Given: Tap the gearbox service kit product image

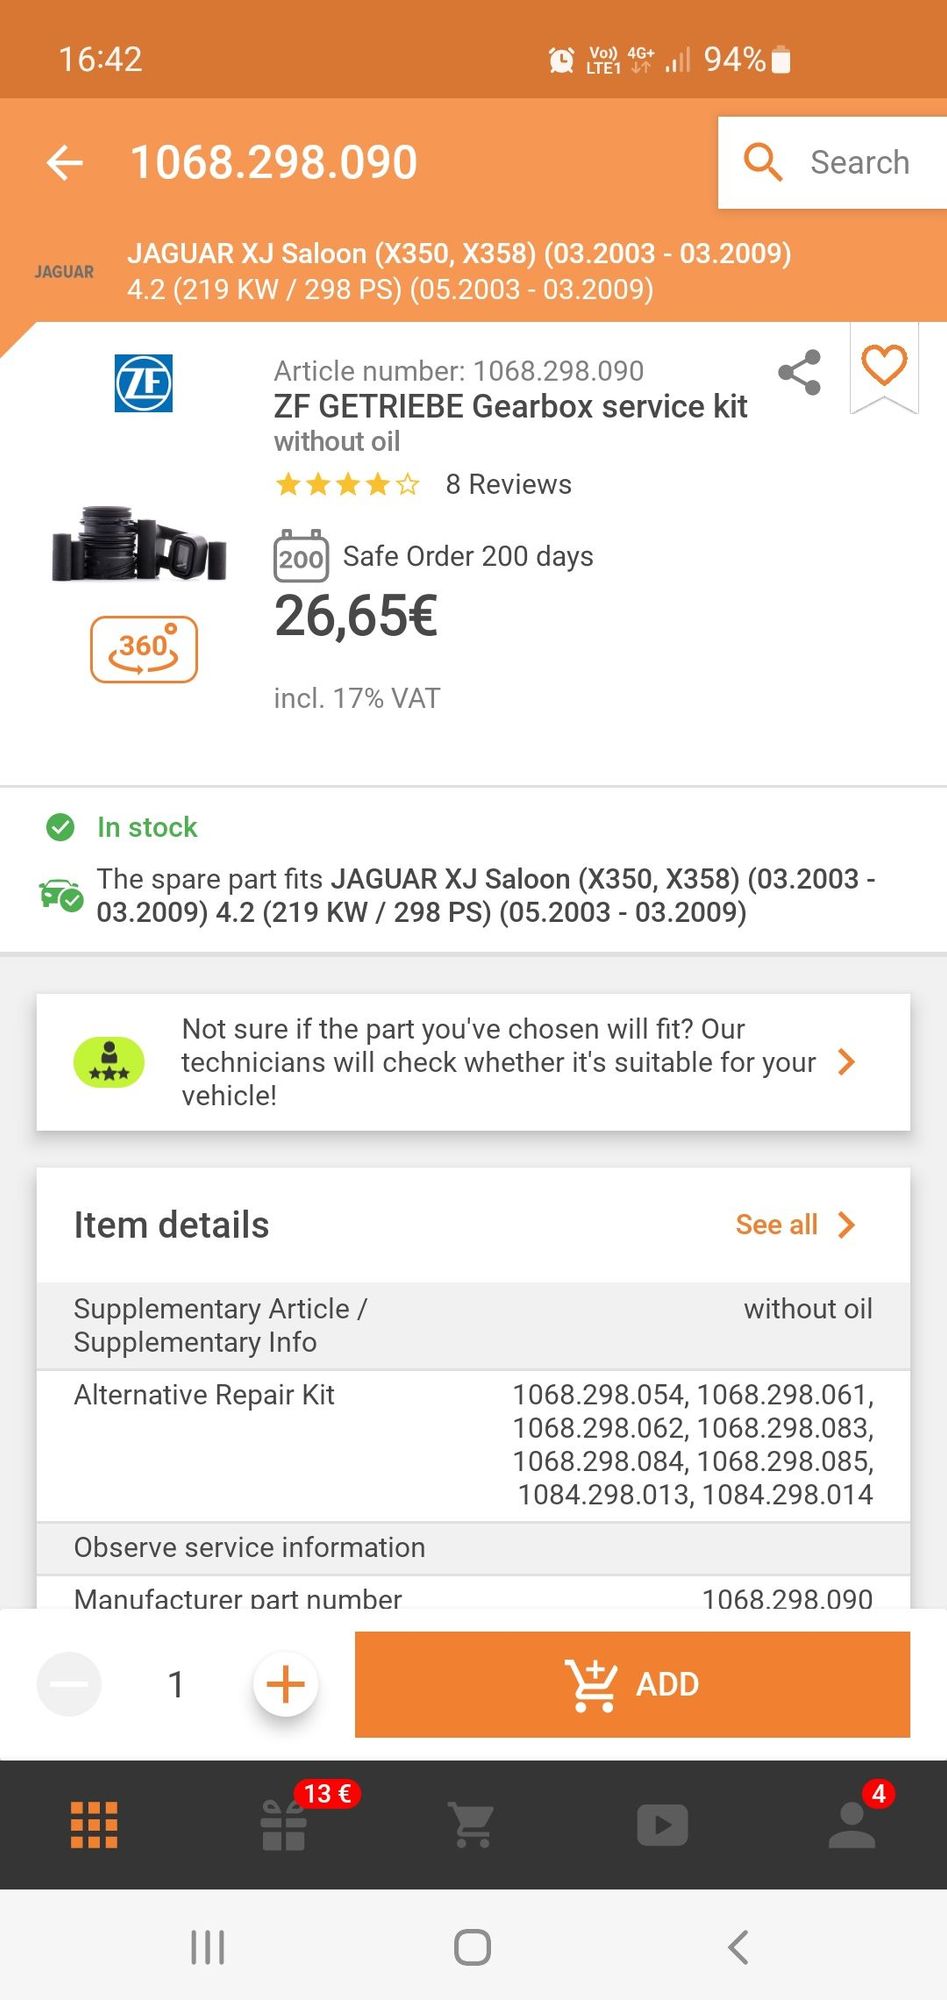Looking at the screenshot, I should pyautogui.click(x=140, y=545).
